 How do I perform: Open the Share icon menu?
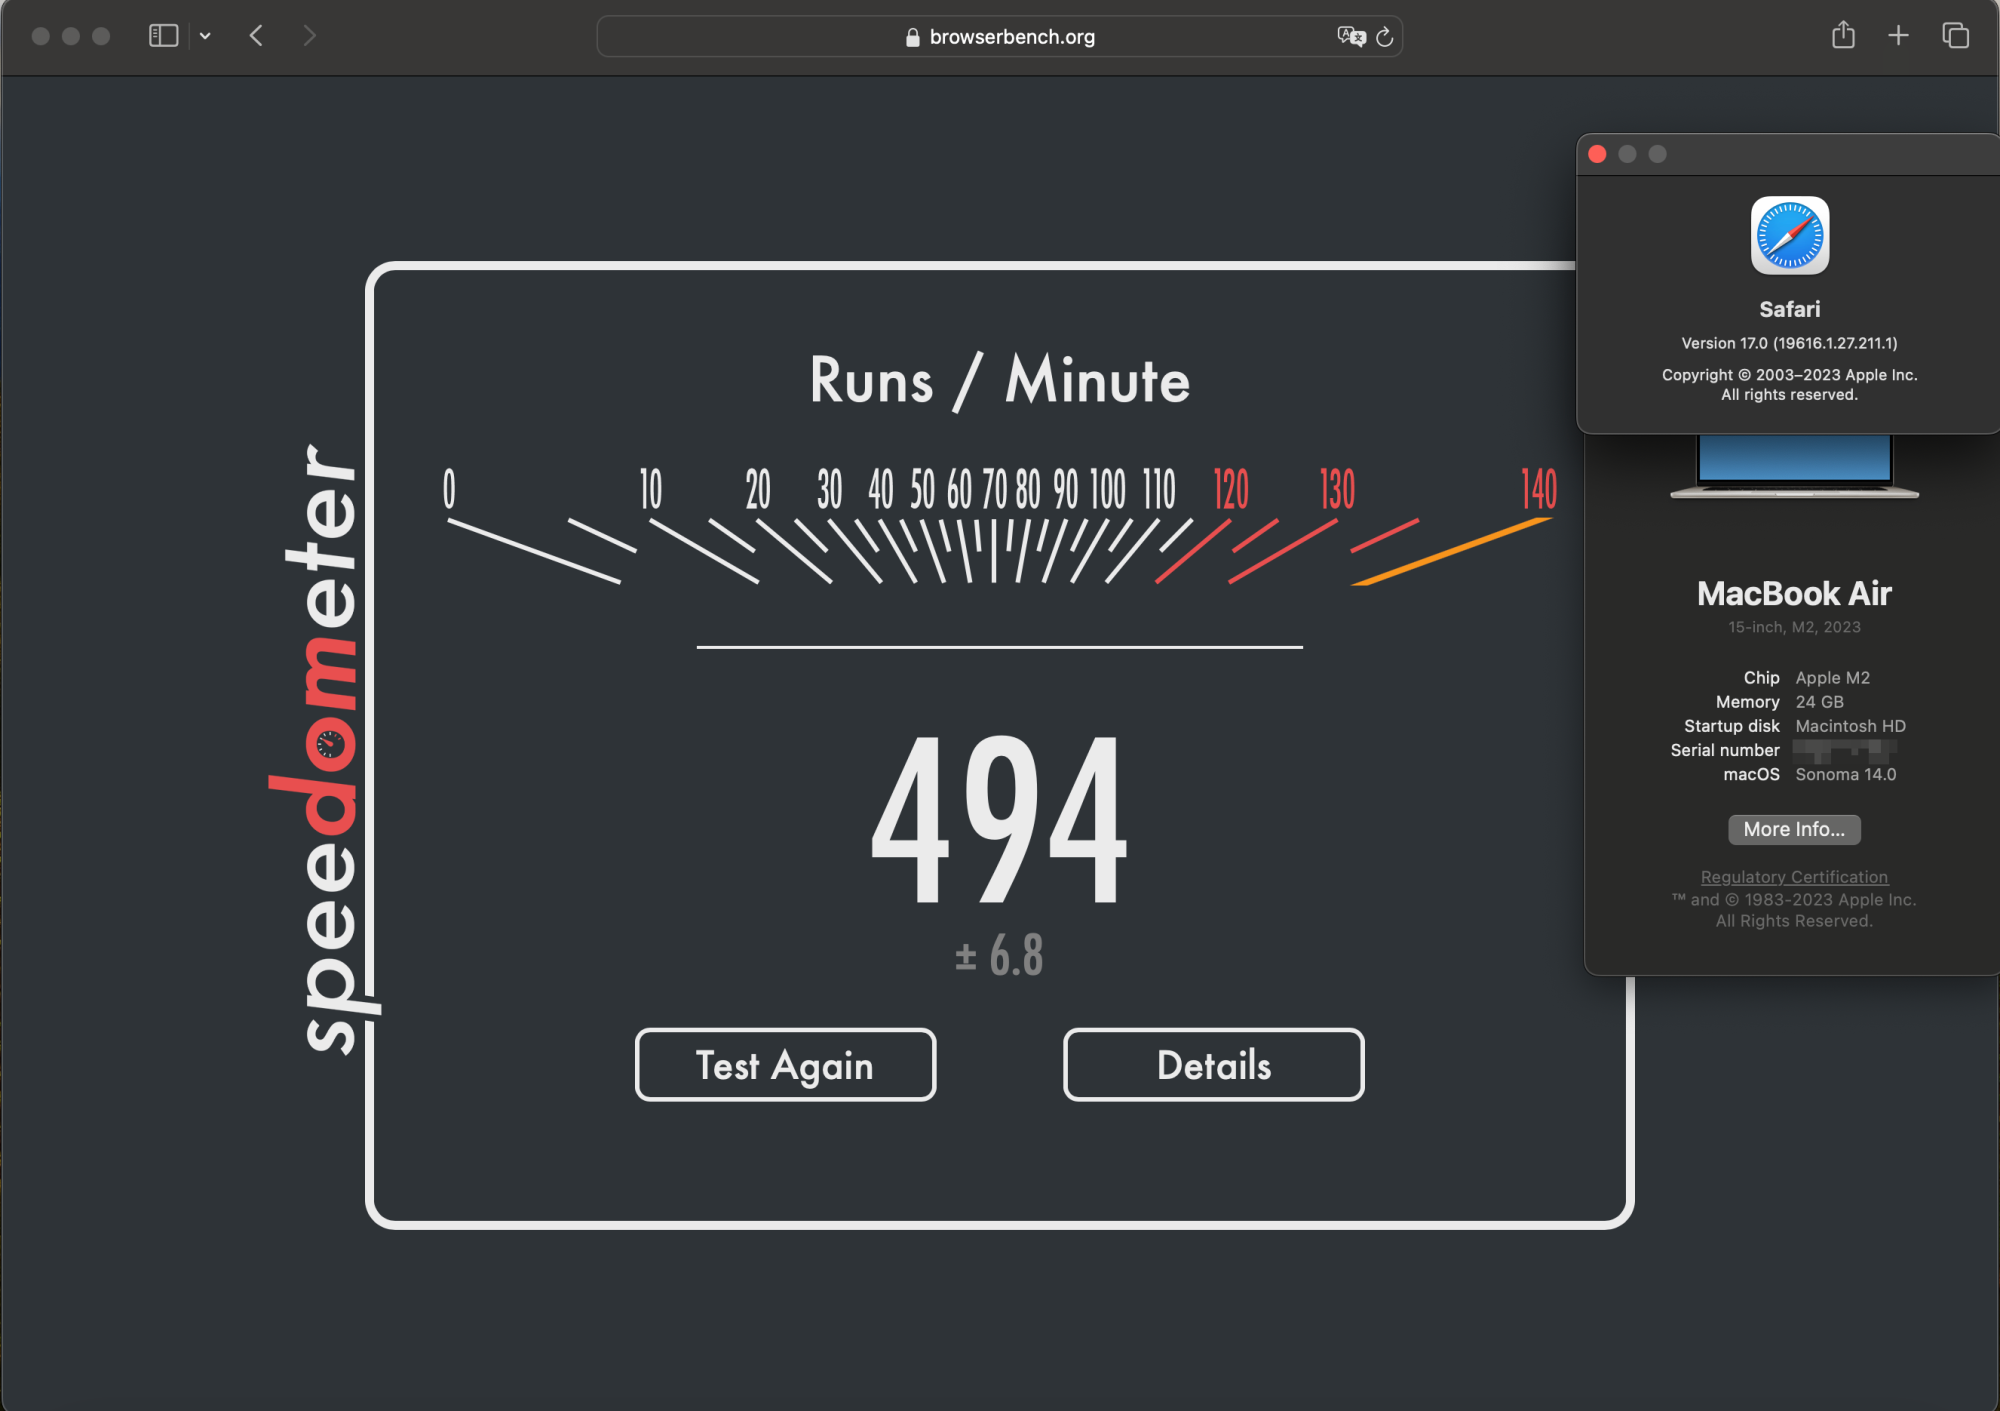1843,36
